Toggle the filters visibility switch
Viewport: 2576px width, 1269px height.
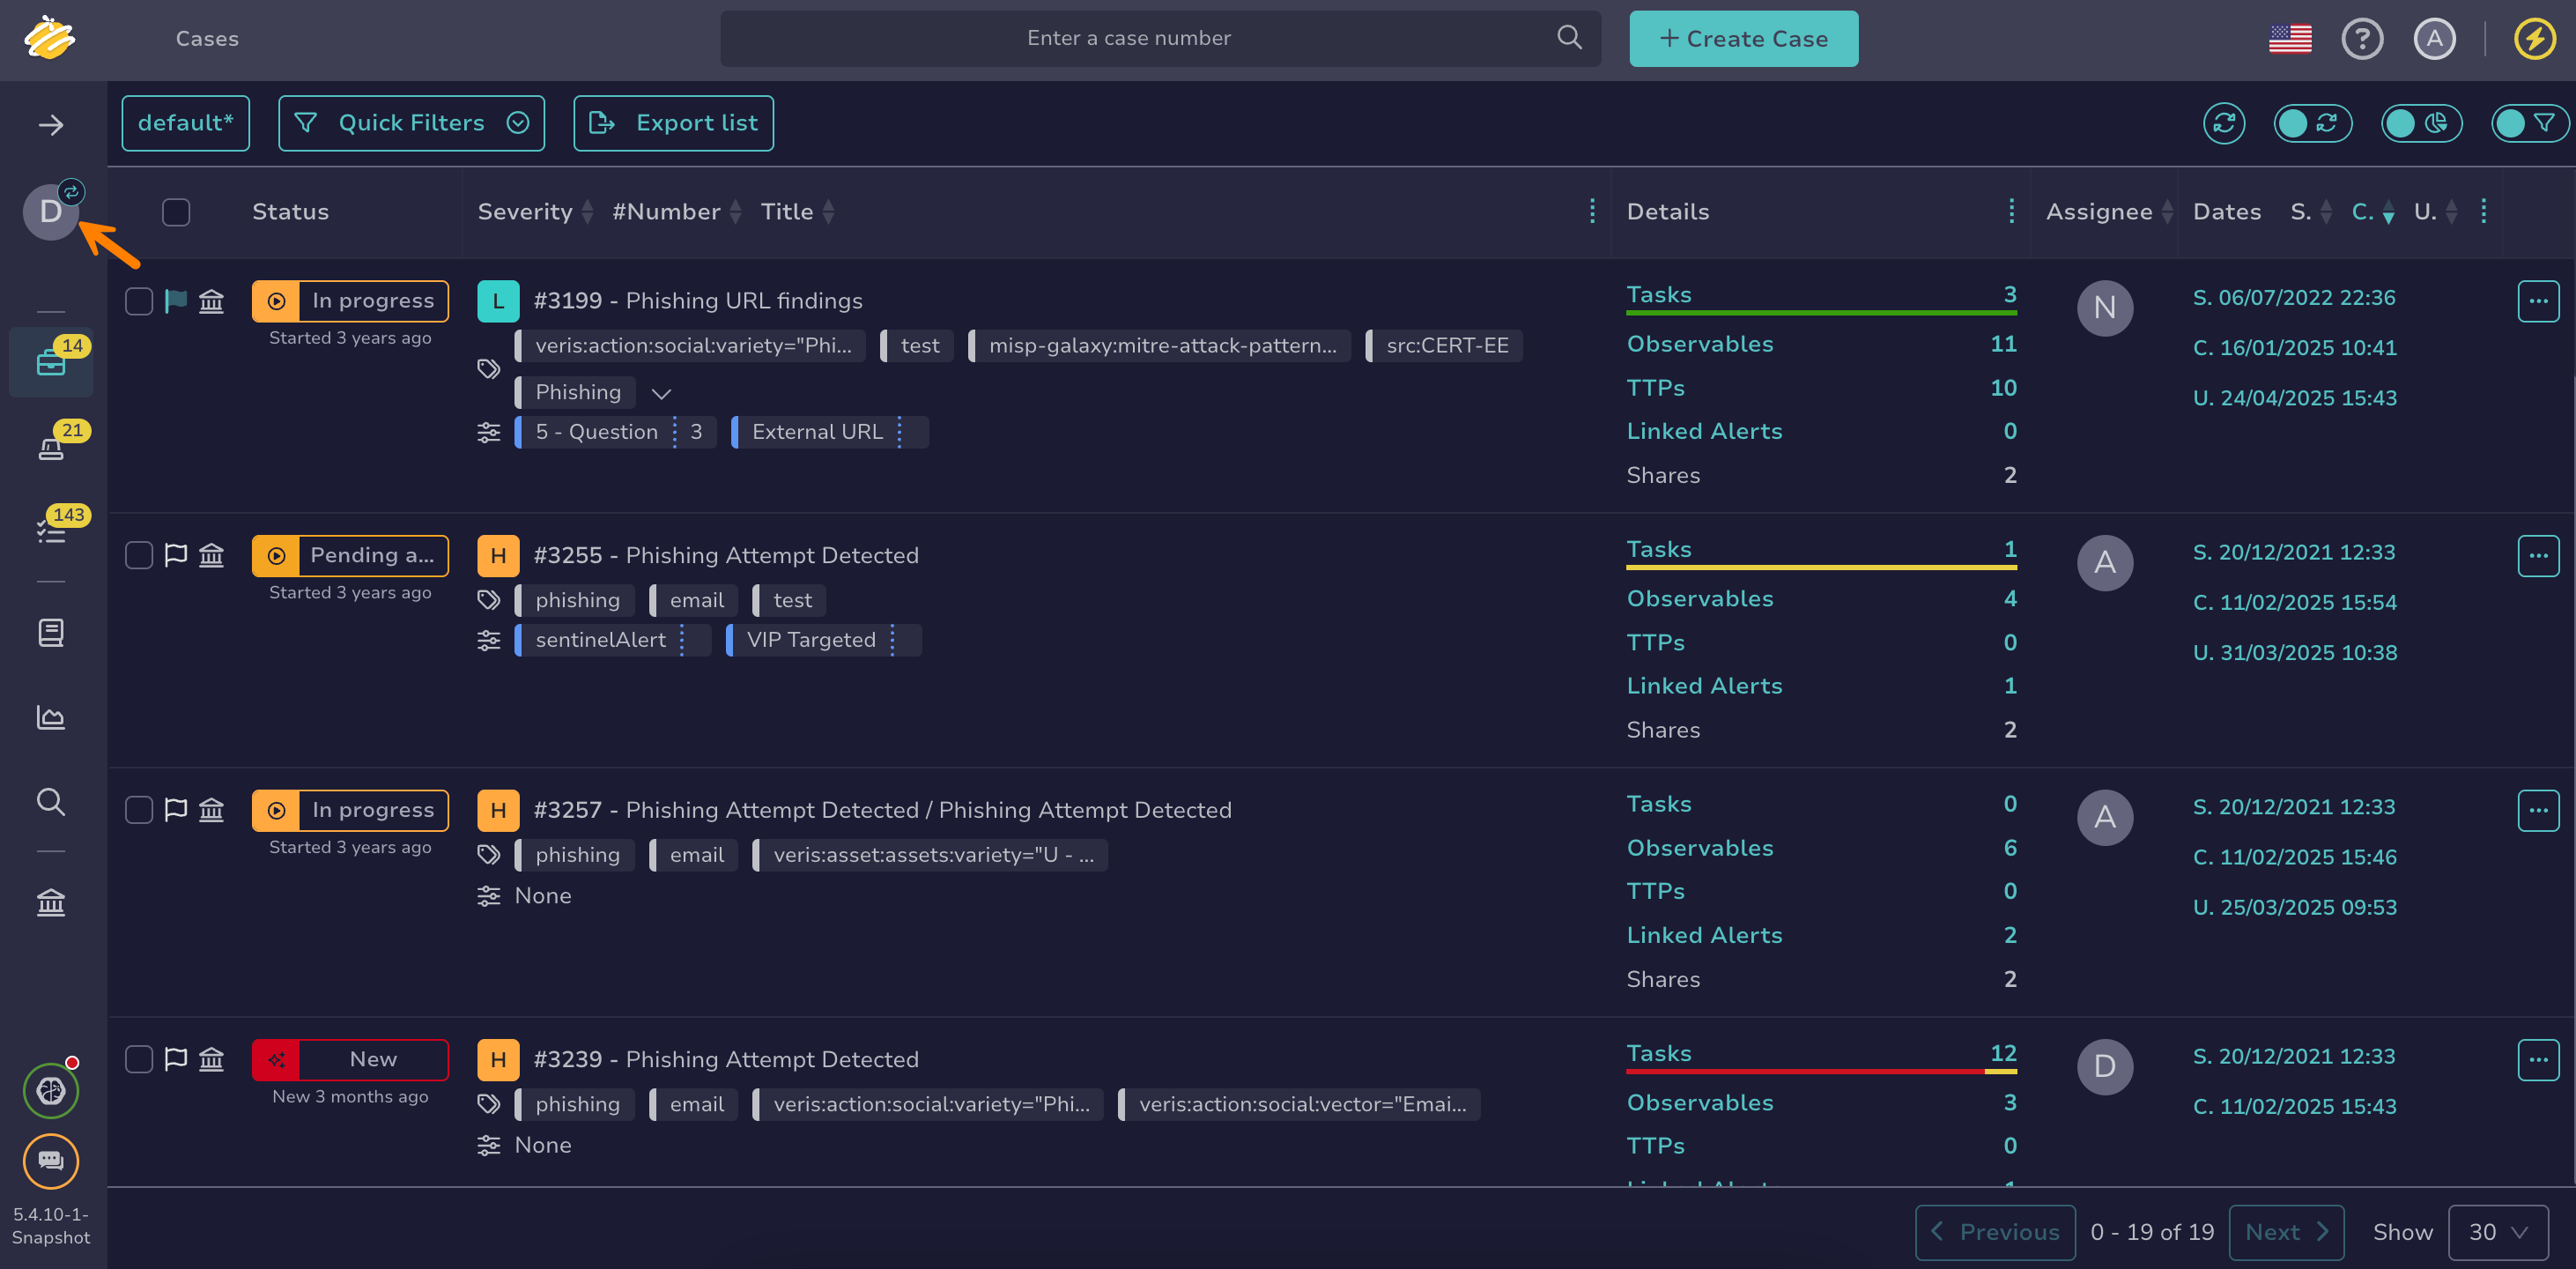[x=2529, y=123]
